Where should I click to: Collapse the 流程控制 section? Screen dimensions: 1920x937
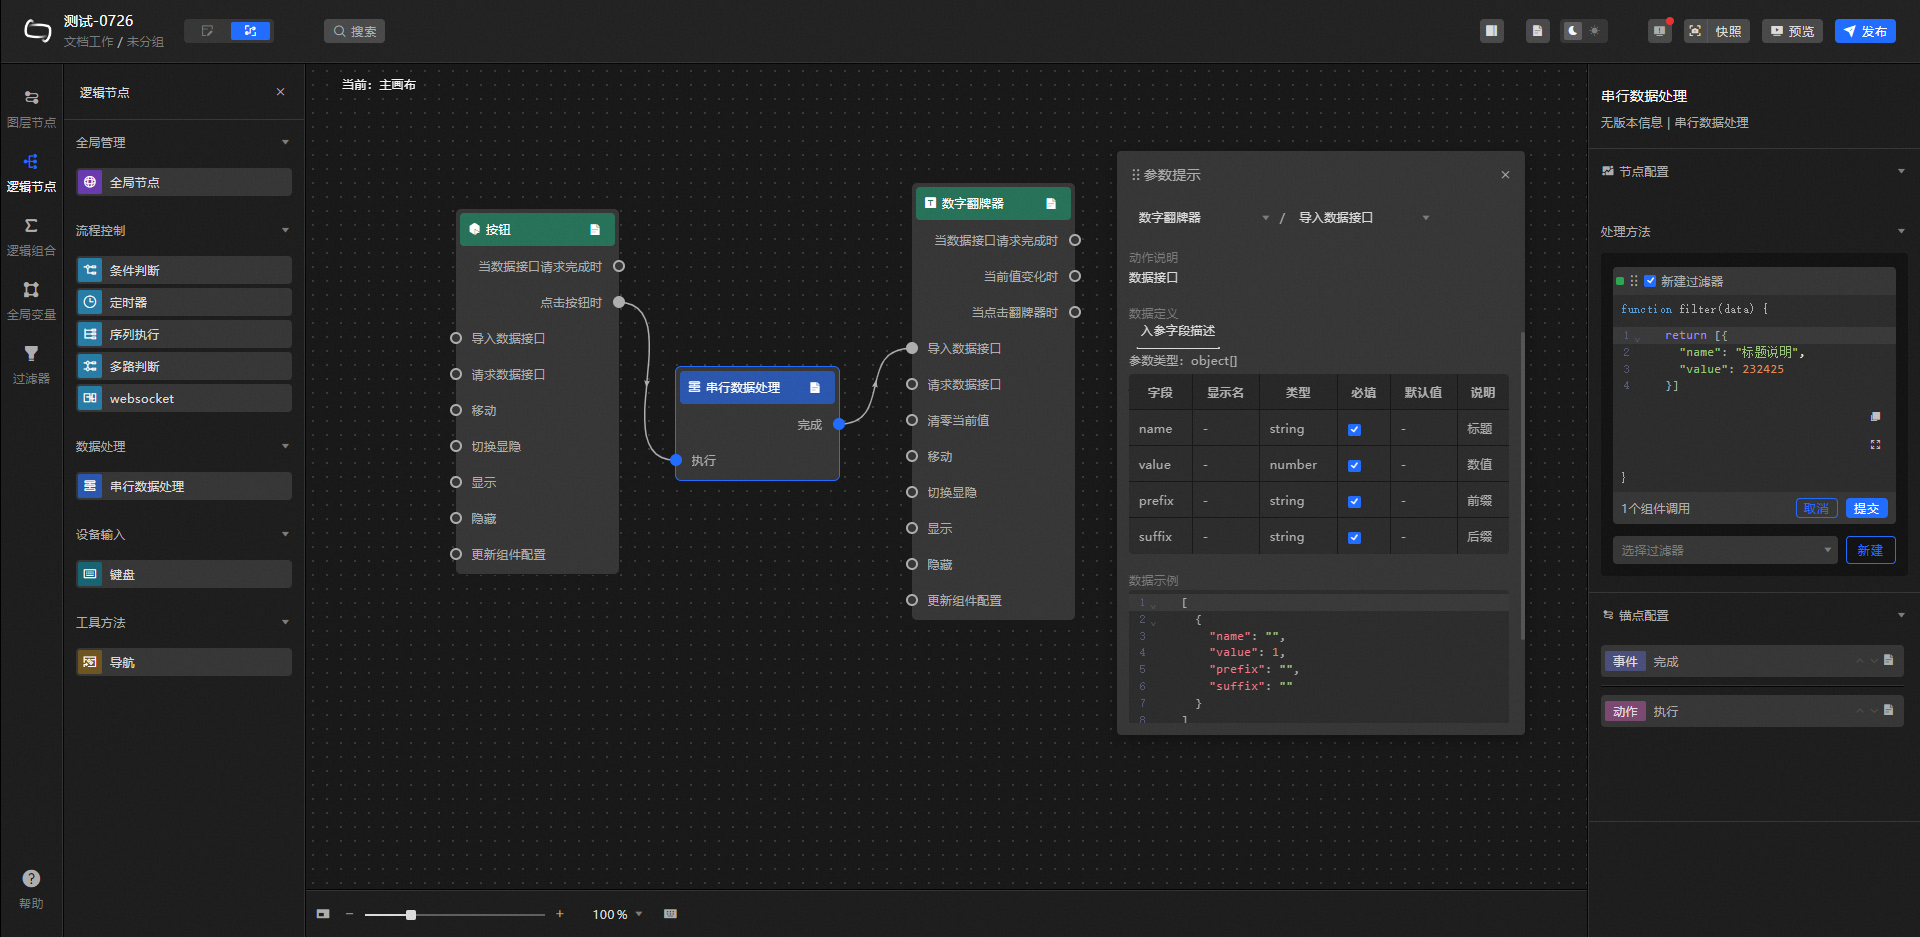click(x=285, y=230)
